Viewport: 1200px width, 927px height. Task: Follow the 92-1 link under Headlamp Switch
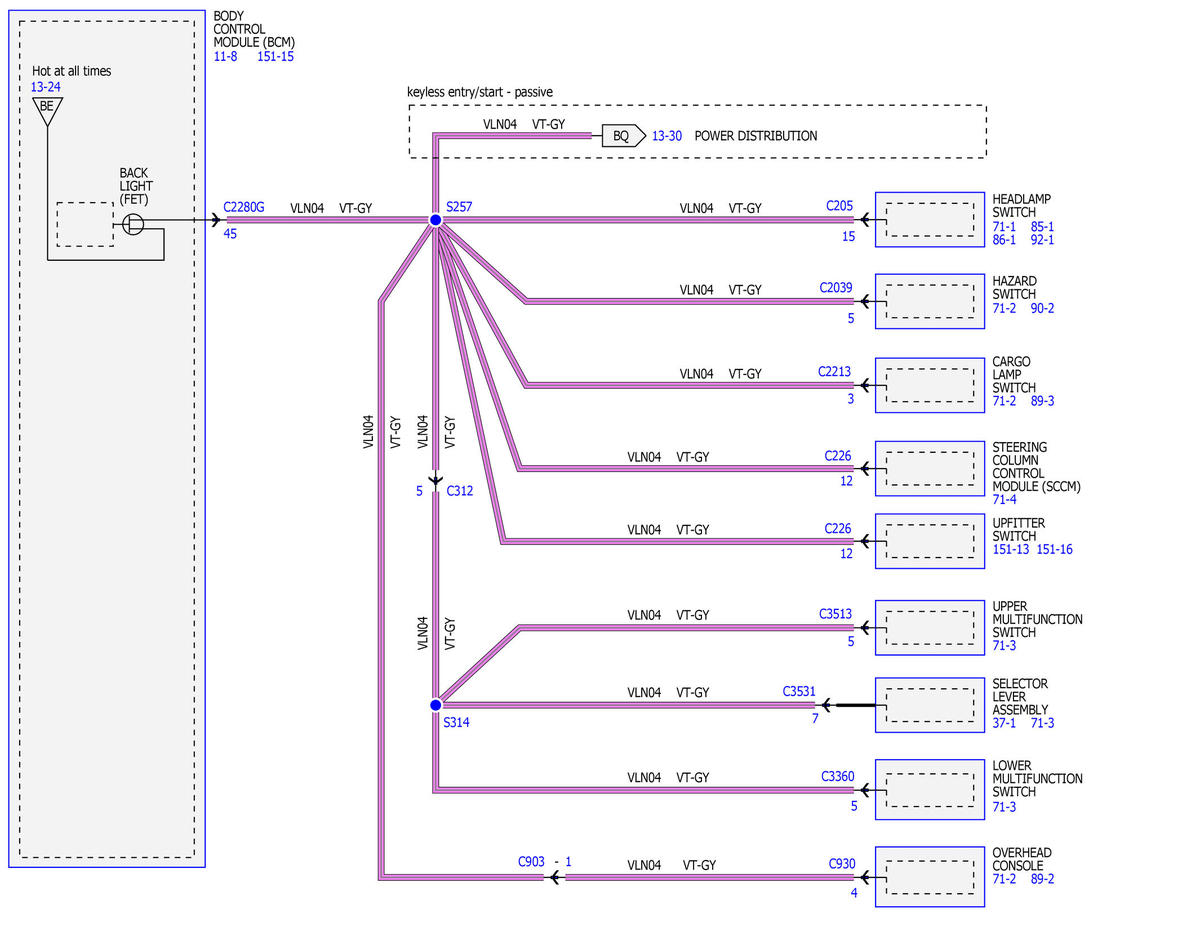[1042, 240]
